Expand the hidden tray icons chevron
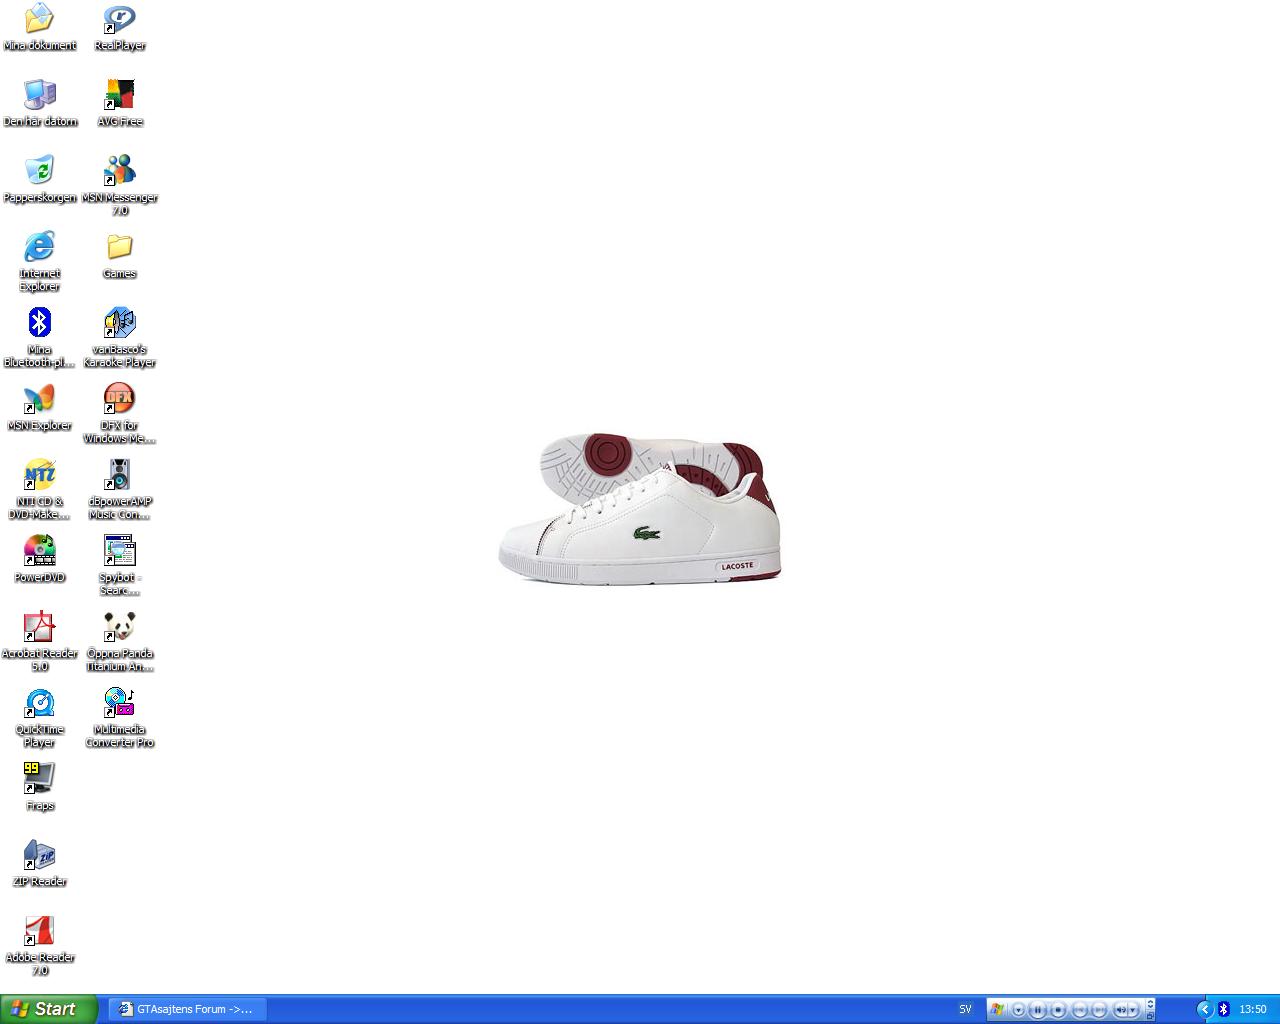The height and width of the screenshot is (1024, 1280). 1205,1009
